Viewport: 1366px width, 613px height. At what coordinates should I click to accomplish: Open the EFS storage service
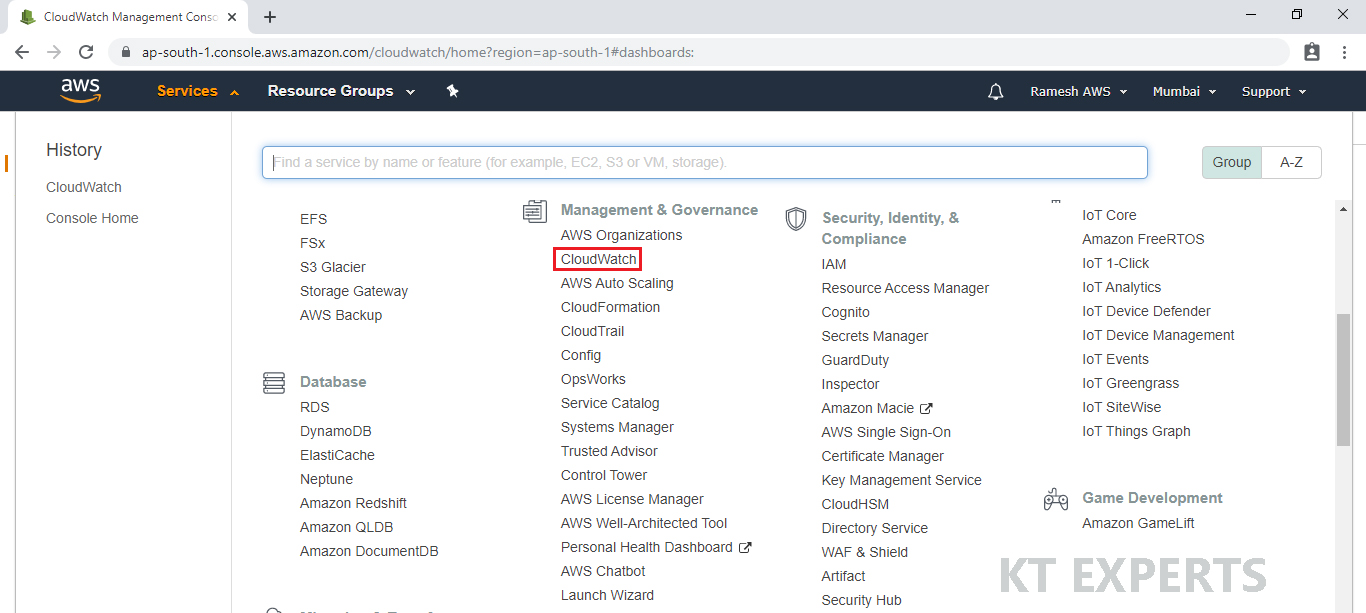pyautogui.click(x=313, y=219)
